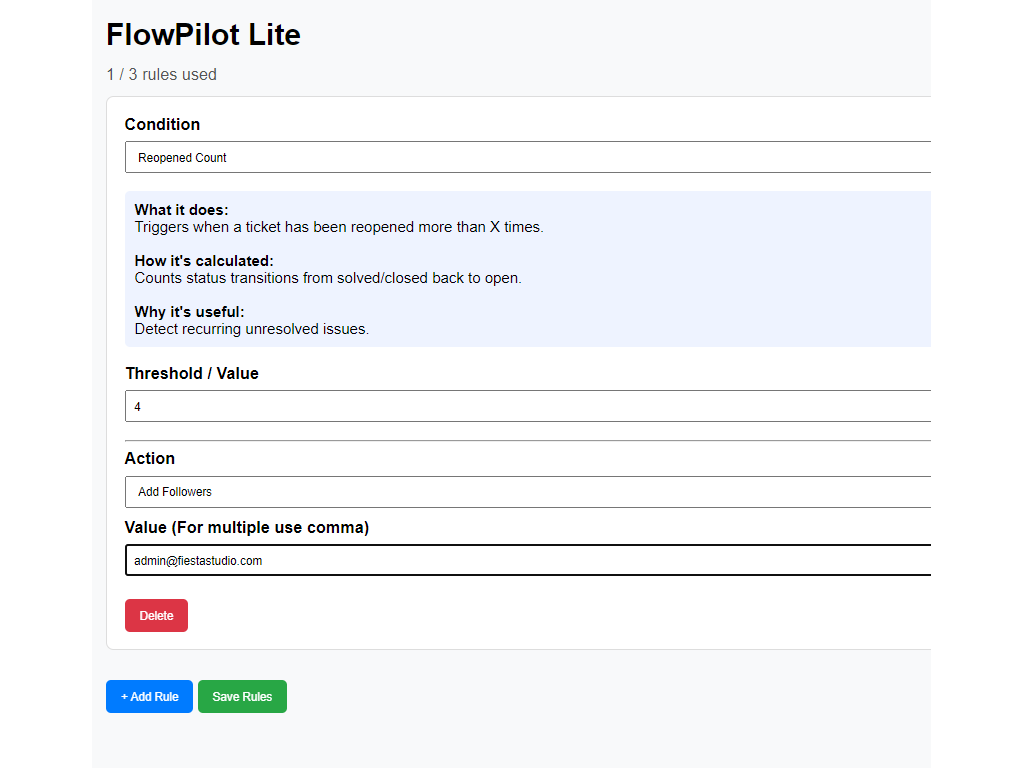Expand the Condition selector to change the trigger
The image size is (1024, 768).
527,157
